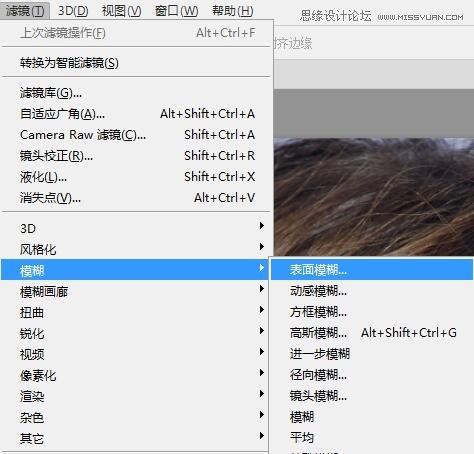Expand the 像素化 submenu

point(135,376)
